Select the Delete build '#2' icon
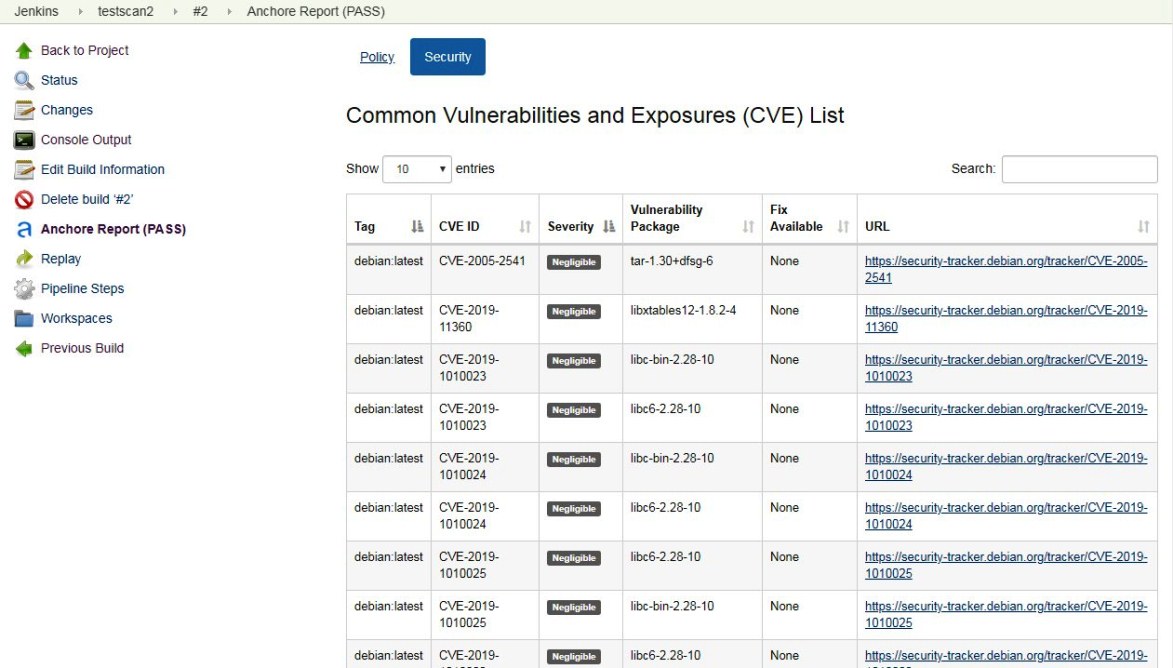This screenshot has width=1173, height=668. pyautogui.click(x=22, y=199)
